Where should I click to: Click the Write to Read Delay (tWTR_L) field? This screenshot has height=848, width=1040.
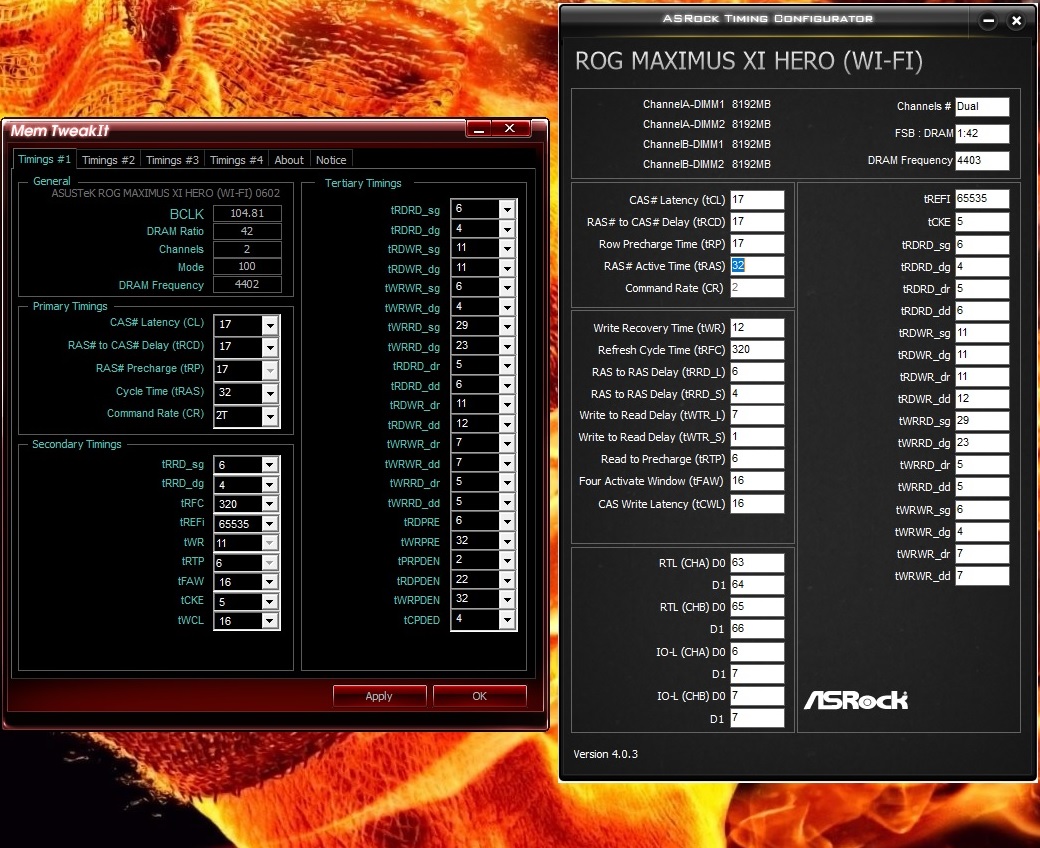click(x=757, y=415)
